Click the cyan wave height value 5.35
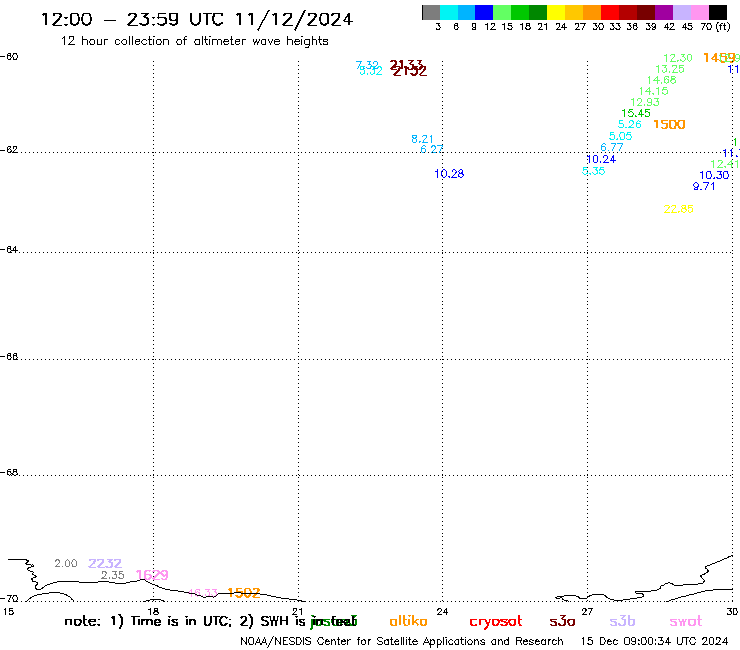Screen dimensions: 740x650 click(x=593, y=171)
